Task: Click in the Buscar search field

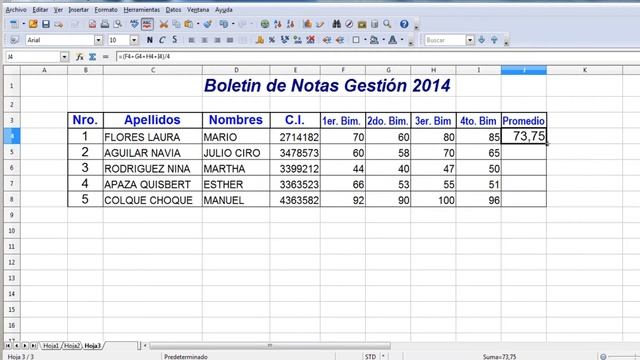Action: 444,40
